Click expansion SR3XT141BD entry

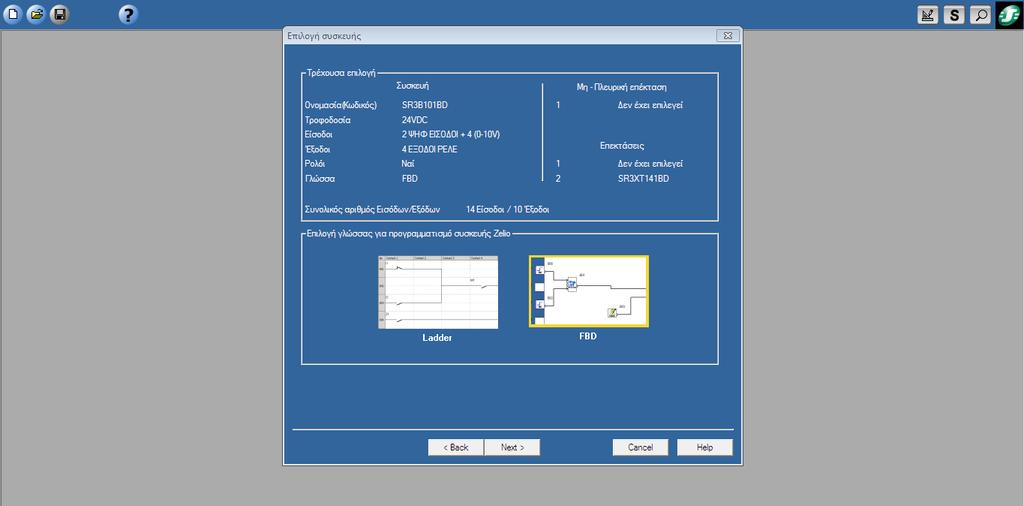643,178
